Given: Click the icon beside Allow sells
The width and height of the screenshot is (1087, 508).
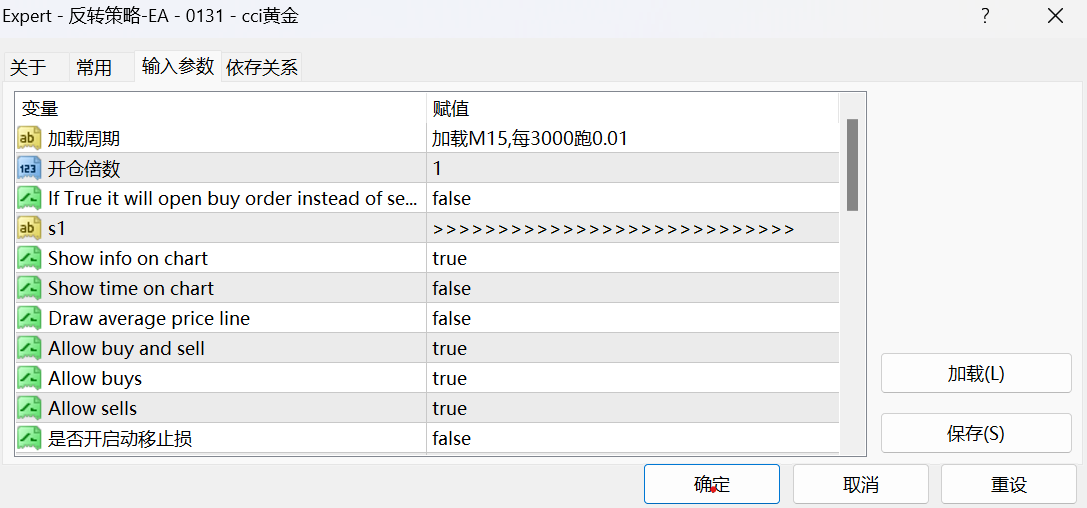Looking at the screenshot, I should 29,408.
